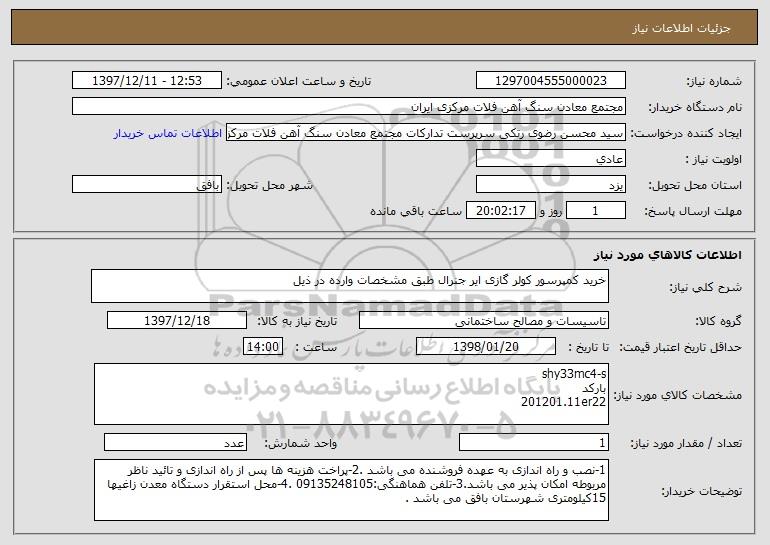770x545 pixels.
Task: Click the delivery province field یزد
Action: [x=550, y=185]
